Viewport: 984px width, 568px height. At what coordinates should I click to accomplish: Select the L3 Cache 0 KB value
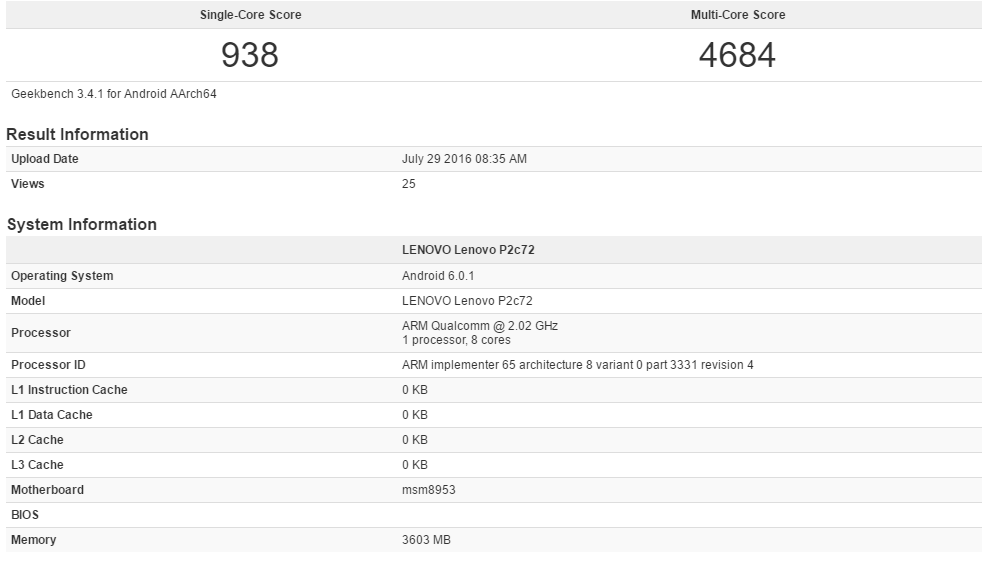[415, 465]
